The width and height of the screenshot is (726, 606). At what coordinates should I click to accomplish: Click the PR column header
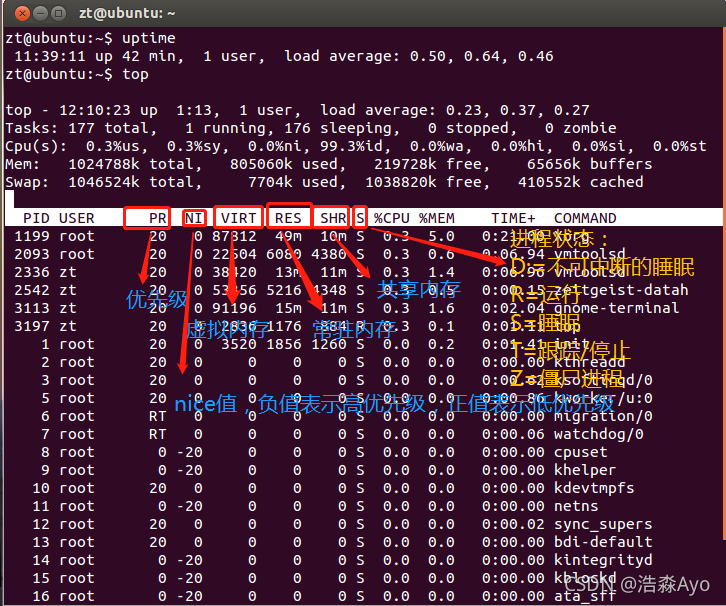coord(157,218)
